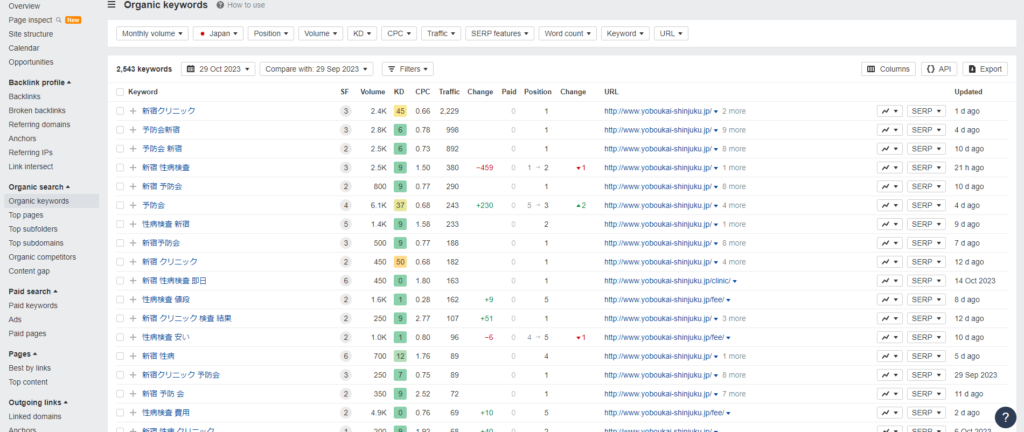This screenshot has width=1024, height=432.
Task: Go to Top pages in sidebar
Action: click(x=26, y=215)
